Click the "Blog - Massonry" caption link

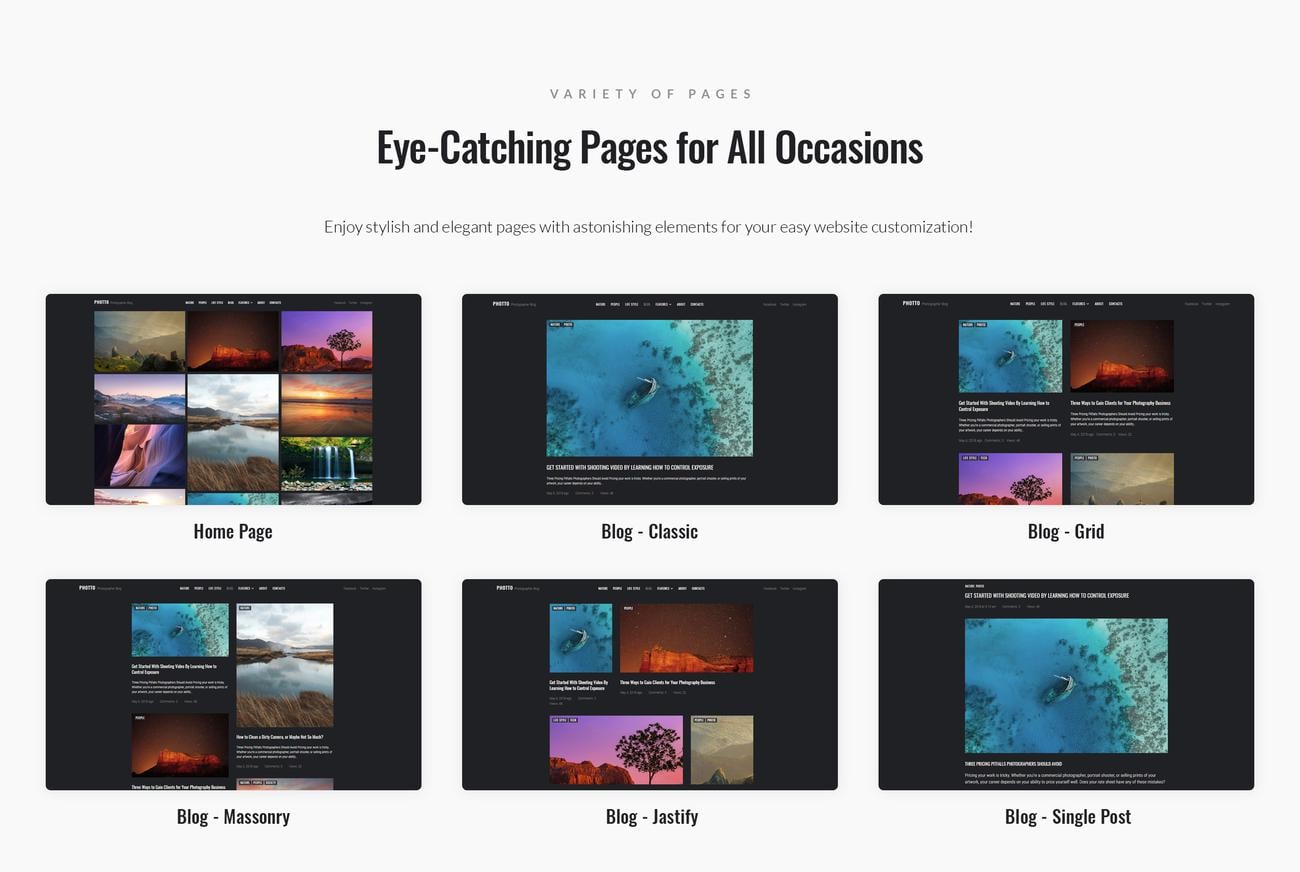click(x=233, y=816)
